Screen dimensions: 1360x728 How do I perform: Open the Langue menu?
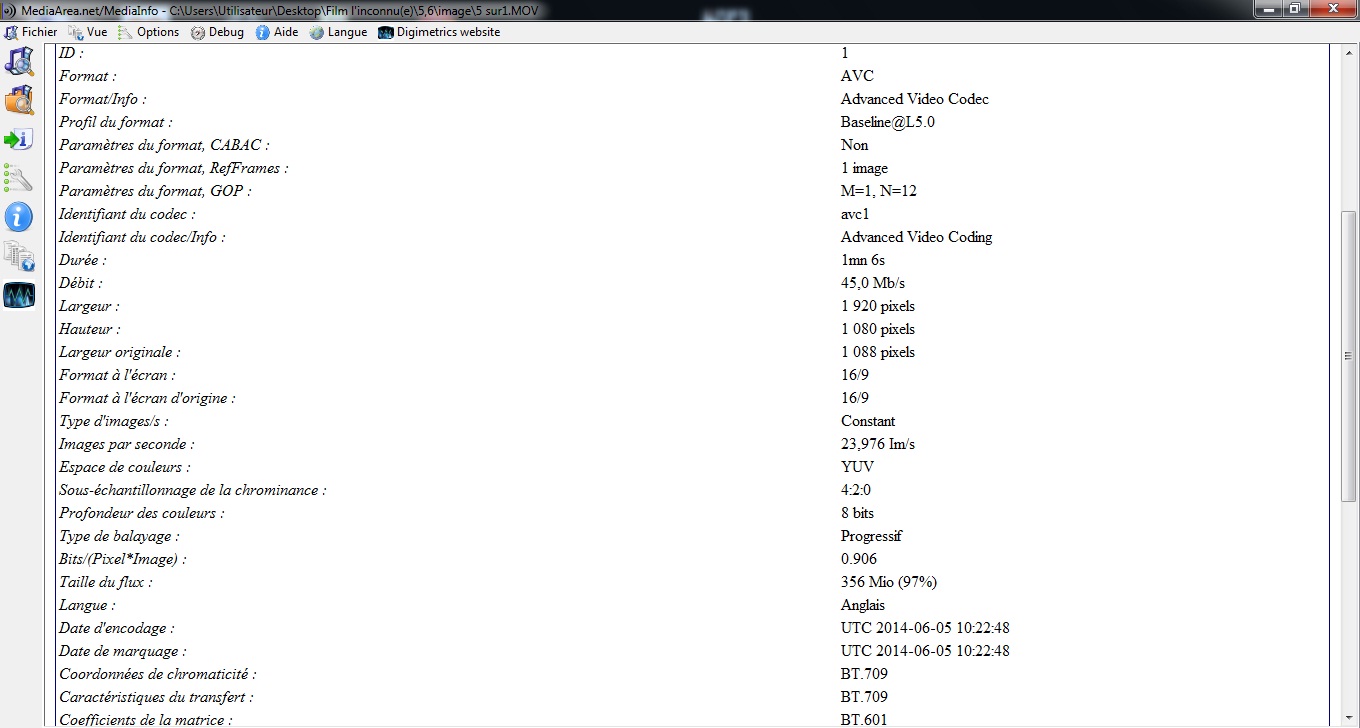pos(338,32)
